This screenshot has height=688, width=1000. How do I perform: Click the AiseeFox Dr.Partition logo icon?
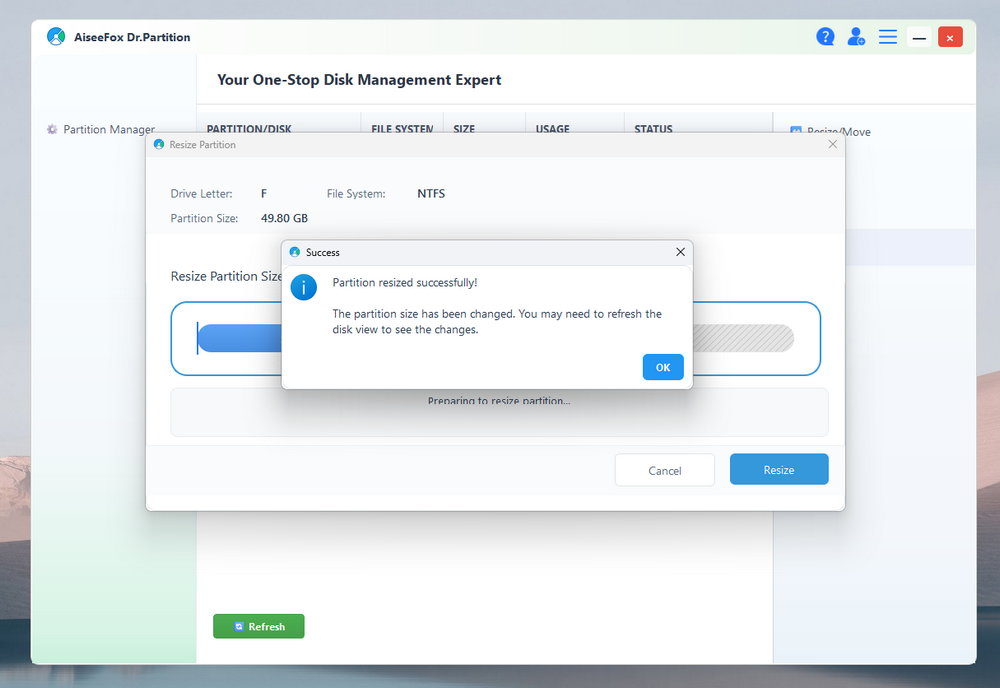coord(56,37)
